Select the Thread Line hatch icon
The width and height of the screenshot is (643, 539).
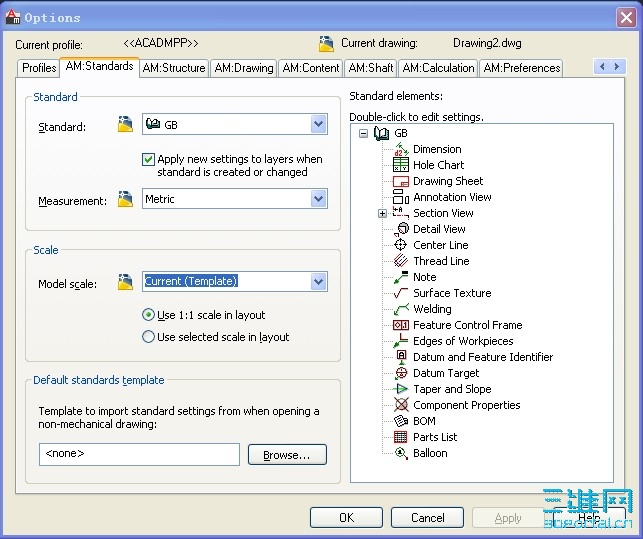point(401,261)
